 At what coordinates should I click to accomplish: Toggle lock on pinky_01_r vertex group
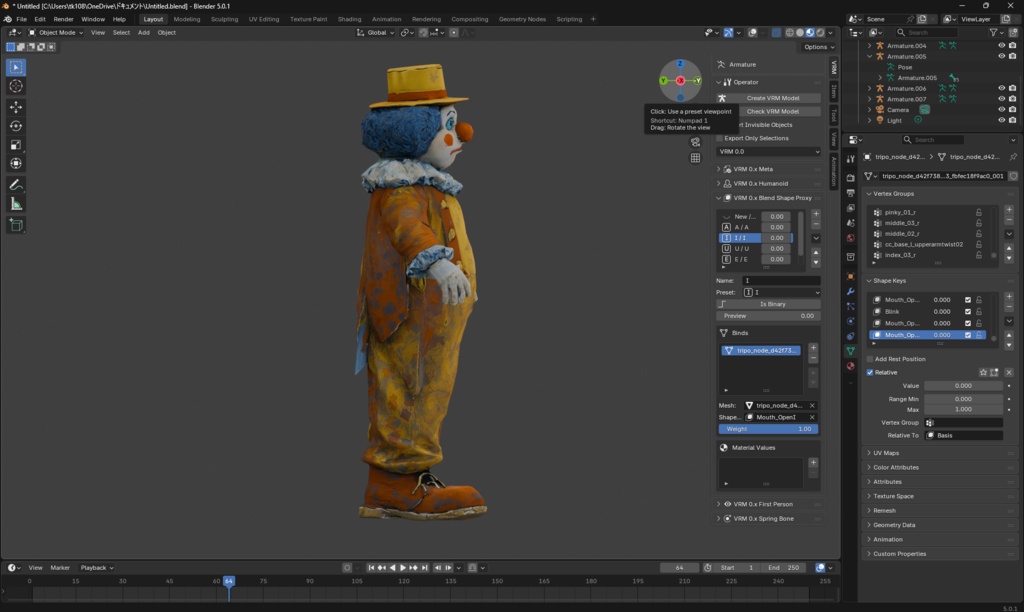pyautogui.click(x=978, y=212)
